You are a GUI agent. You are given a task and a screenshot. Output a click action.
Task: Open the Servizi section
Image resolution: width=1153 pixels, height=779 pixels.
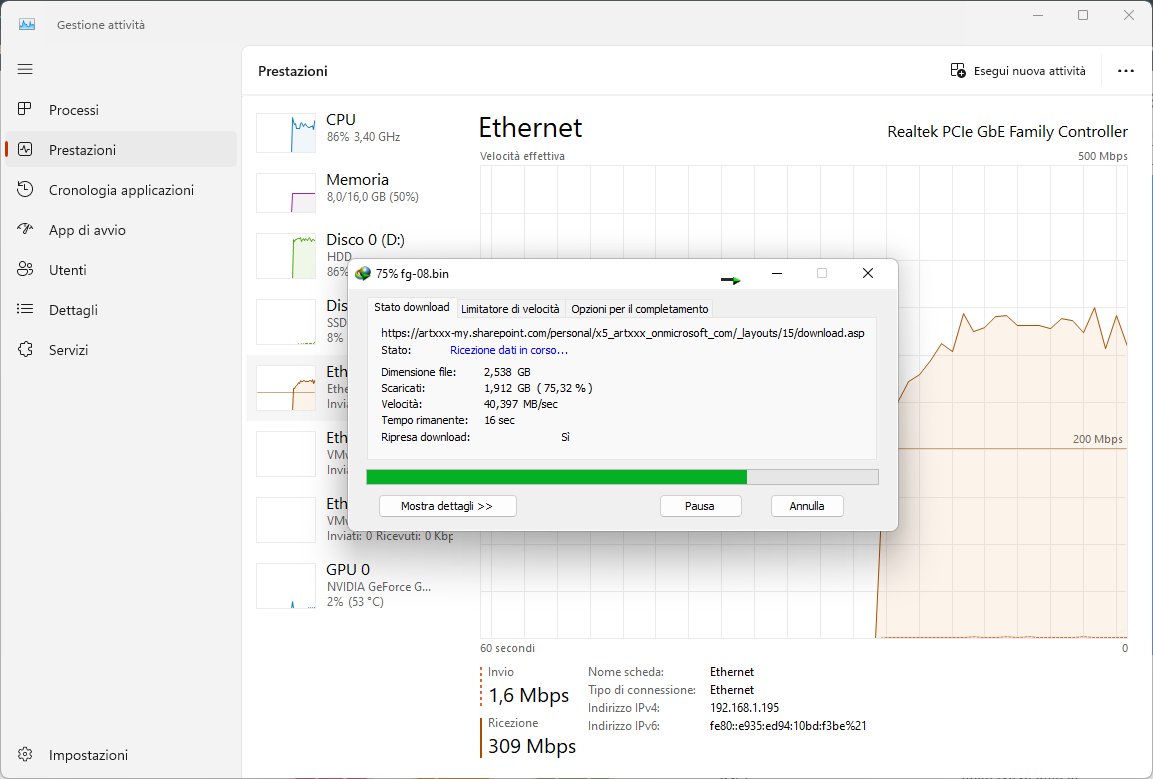tap(68, 350)
